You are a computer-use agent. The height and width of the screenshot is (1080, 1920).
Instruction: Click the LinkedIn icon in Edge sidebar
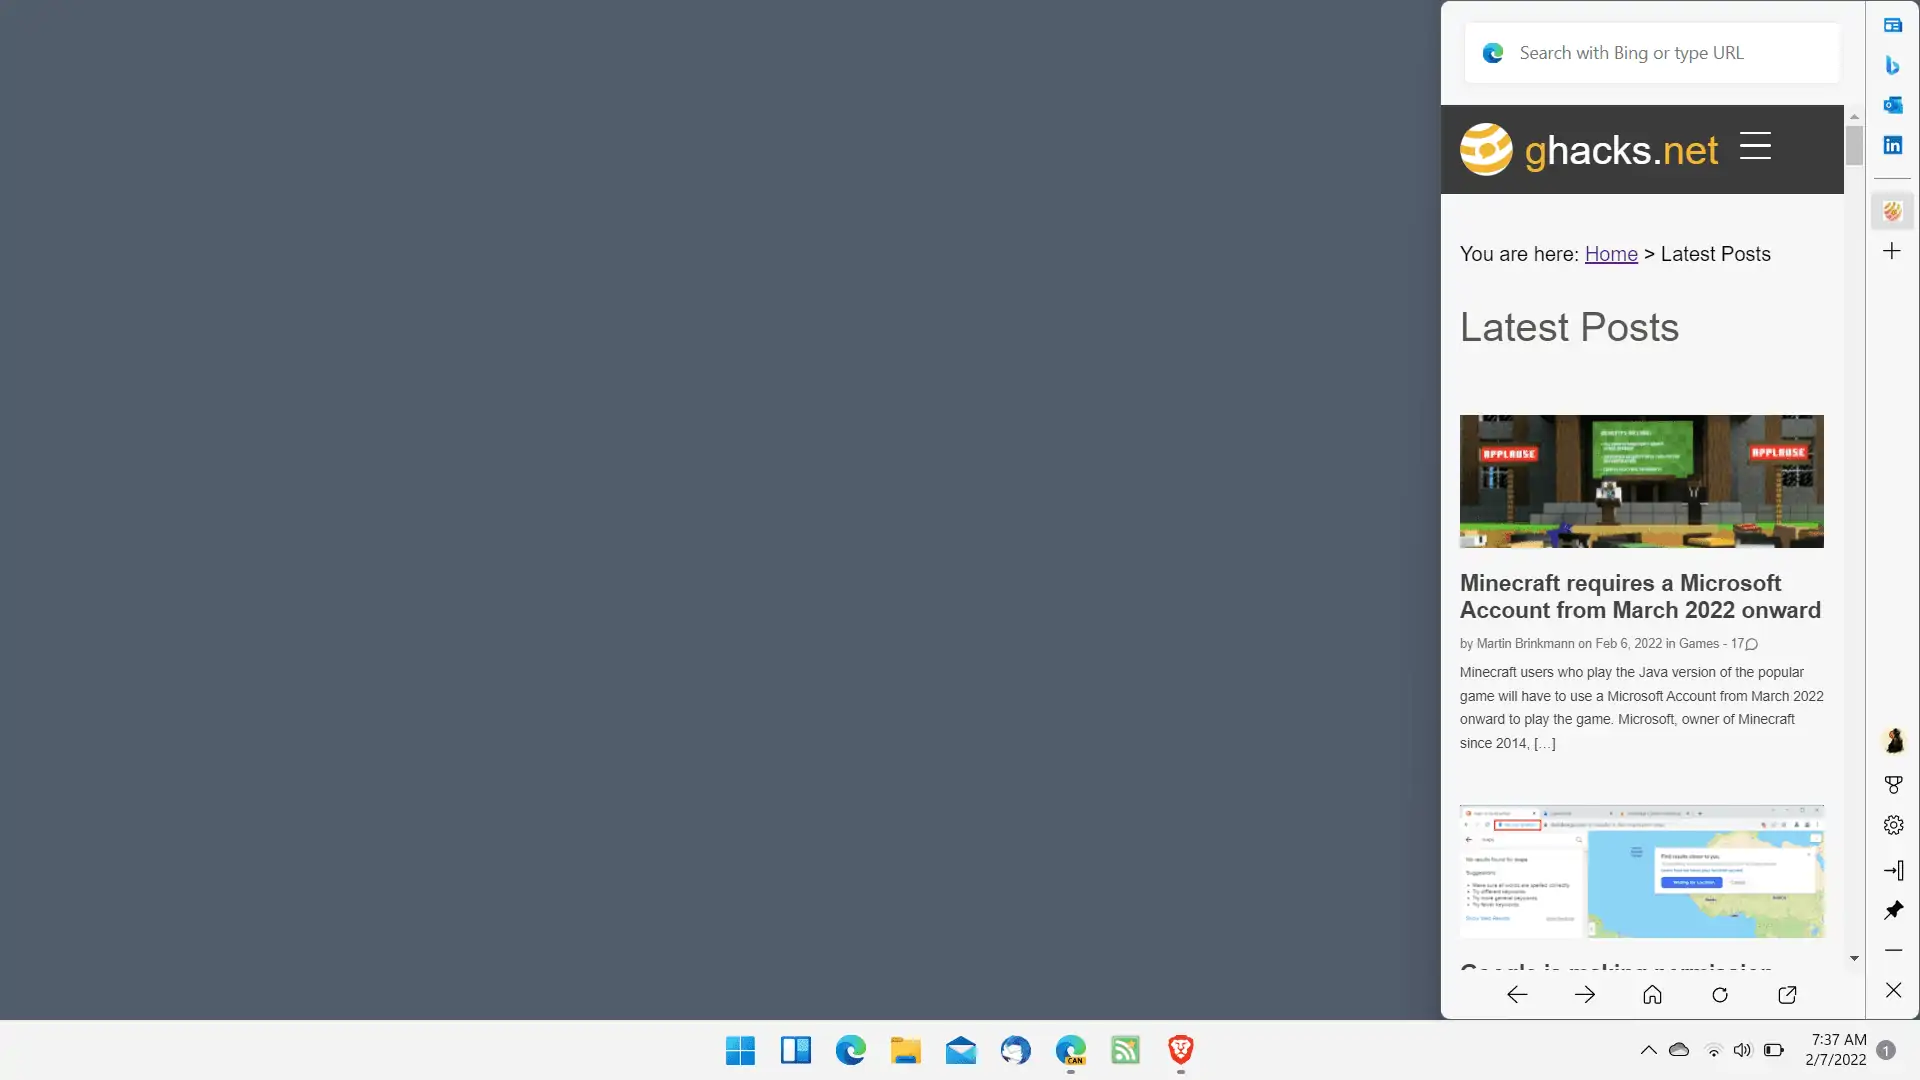point(1894,145)
